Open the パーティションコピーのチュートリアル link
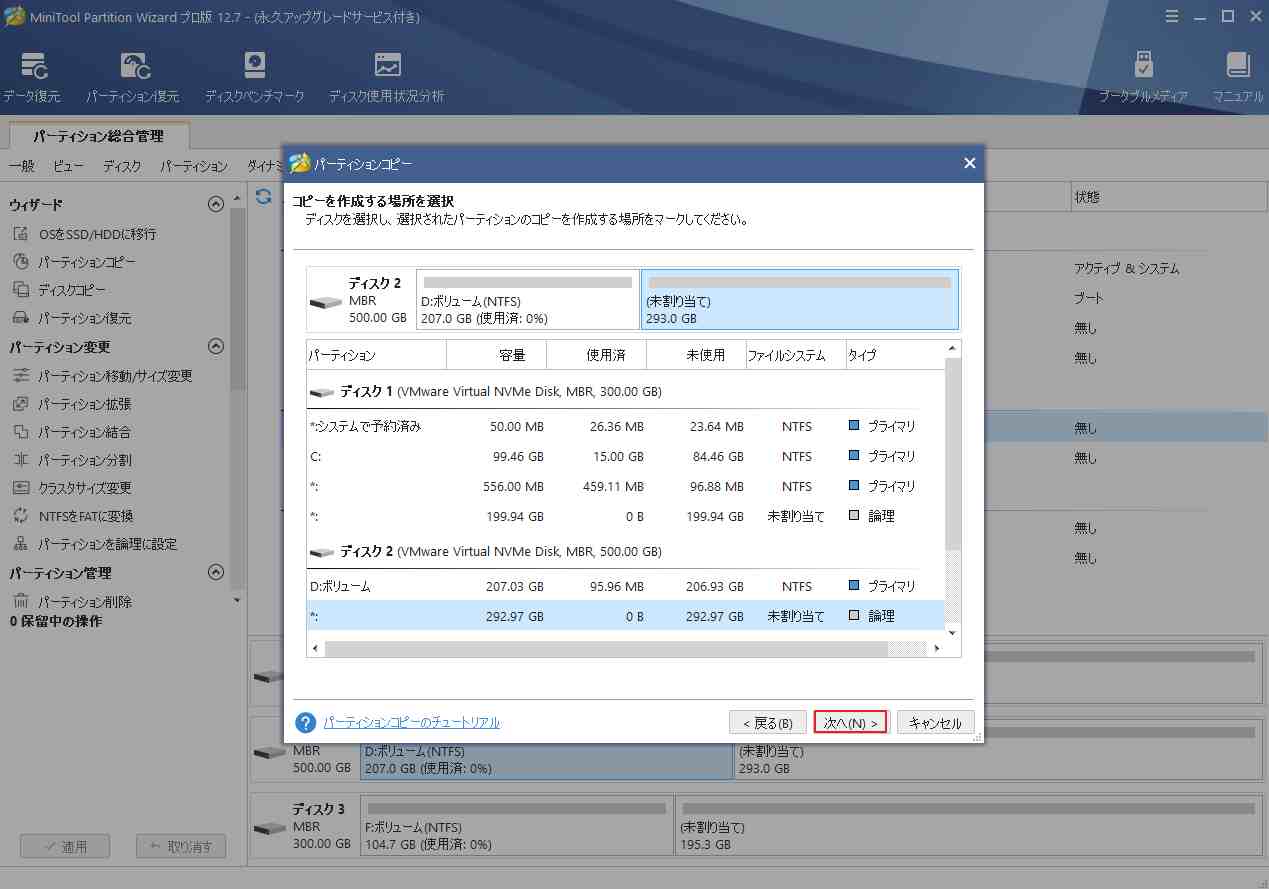The width and height of the screenshot is (1269, 889). coord(411,722)
